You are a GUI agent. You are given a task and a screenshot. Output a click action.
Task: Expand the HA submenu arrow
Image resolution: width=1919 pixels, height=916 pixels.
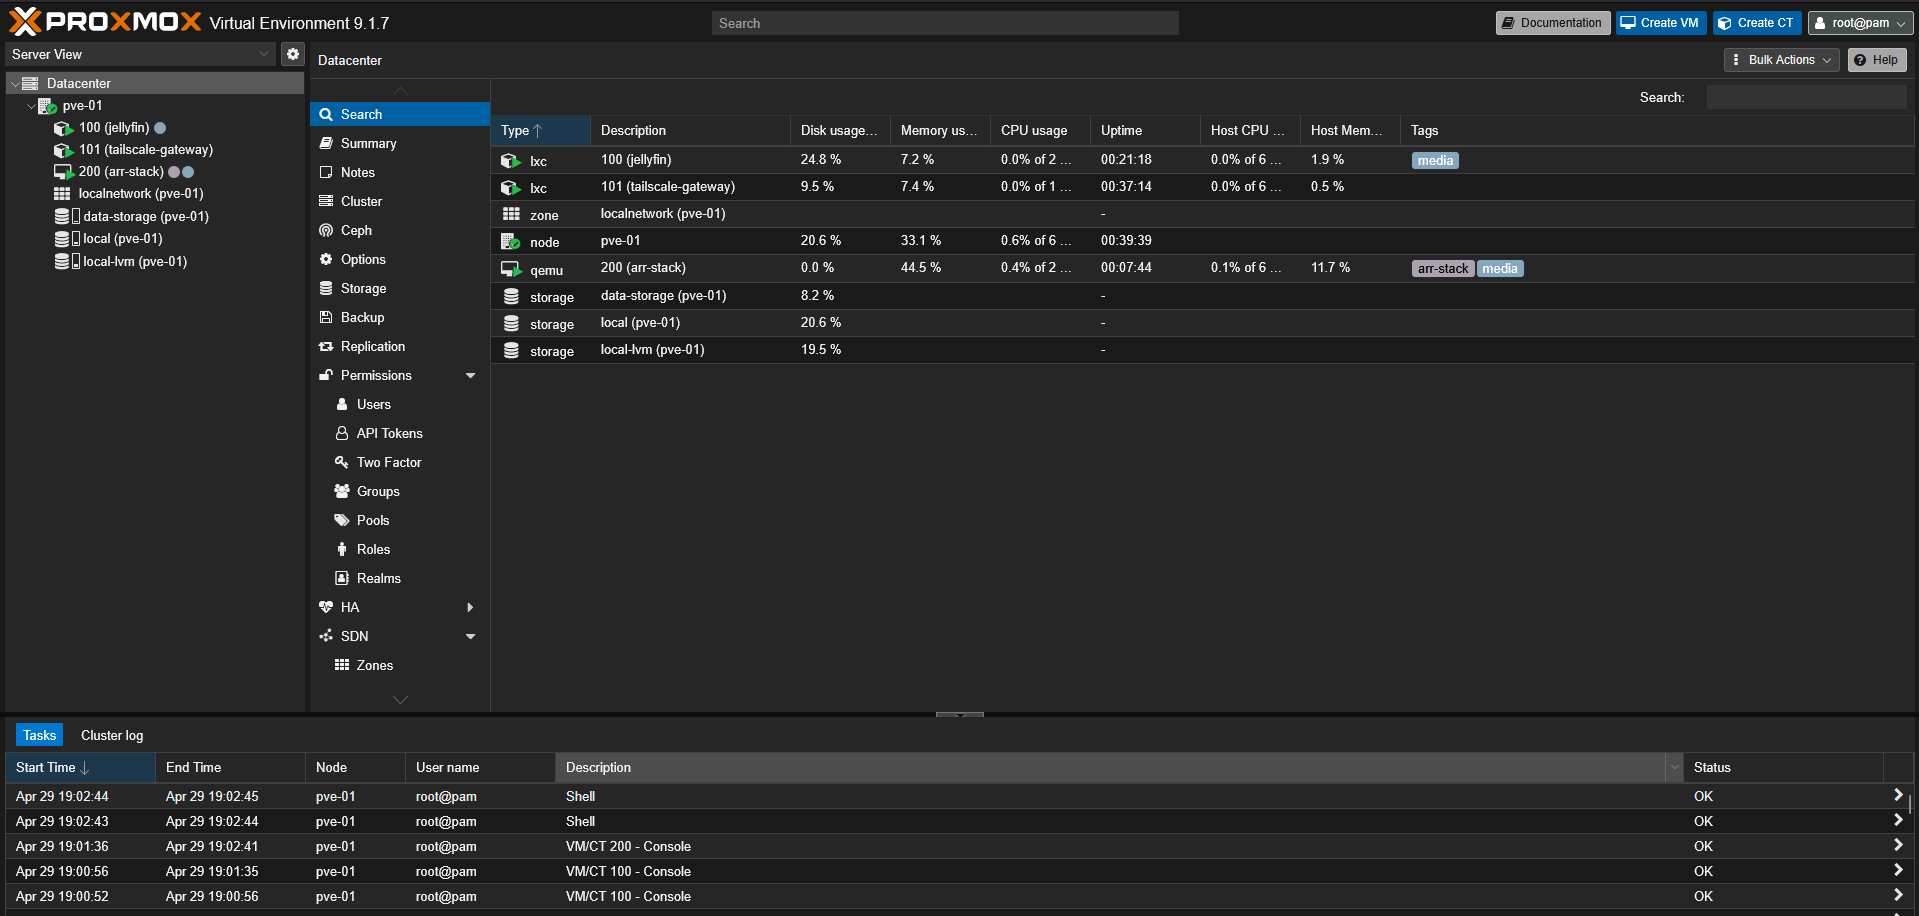[x=470, y=607]
